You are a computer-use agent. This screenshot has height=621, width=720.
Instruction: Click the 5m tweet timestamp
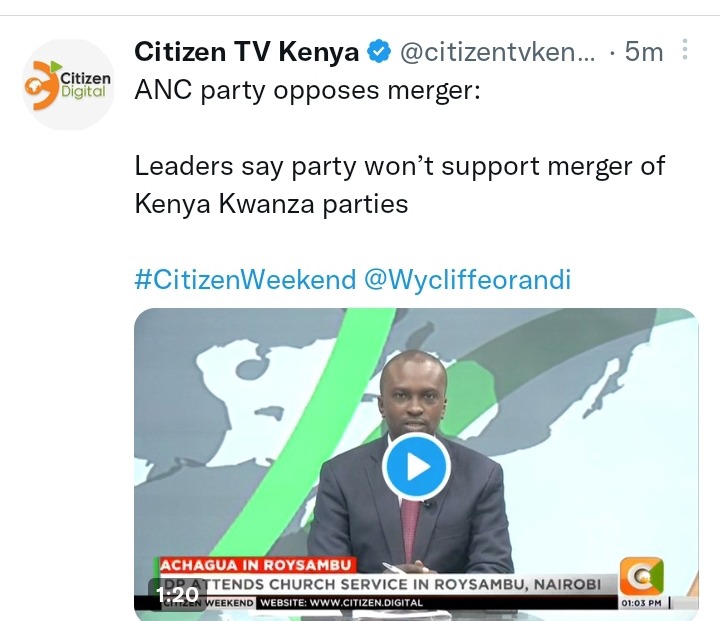pos(644,51)
